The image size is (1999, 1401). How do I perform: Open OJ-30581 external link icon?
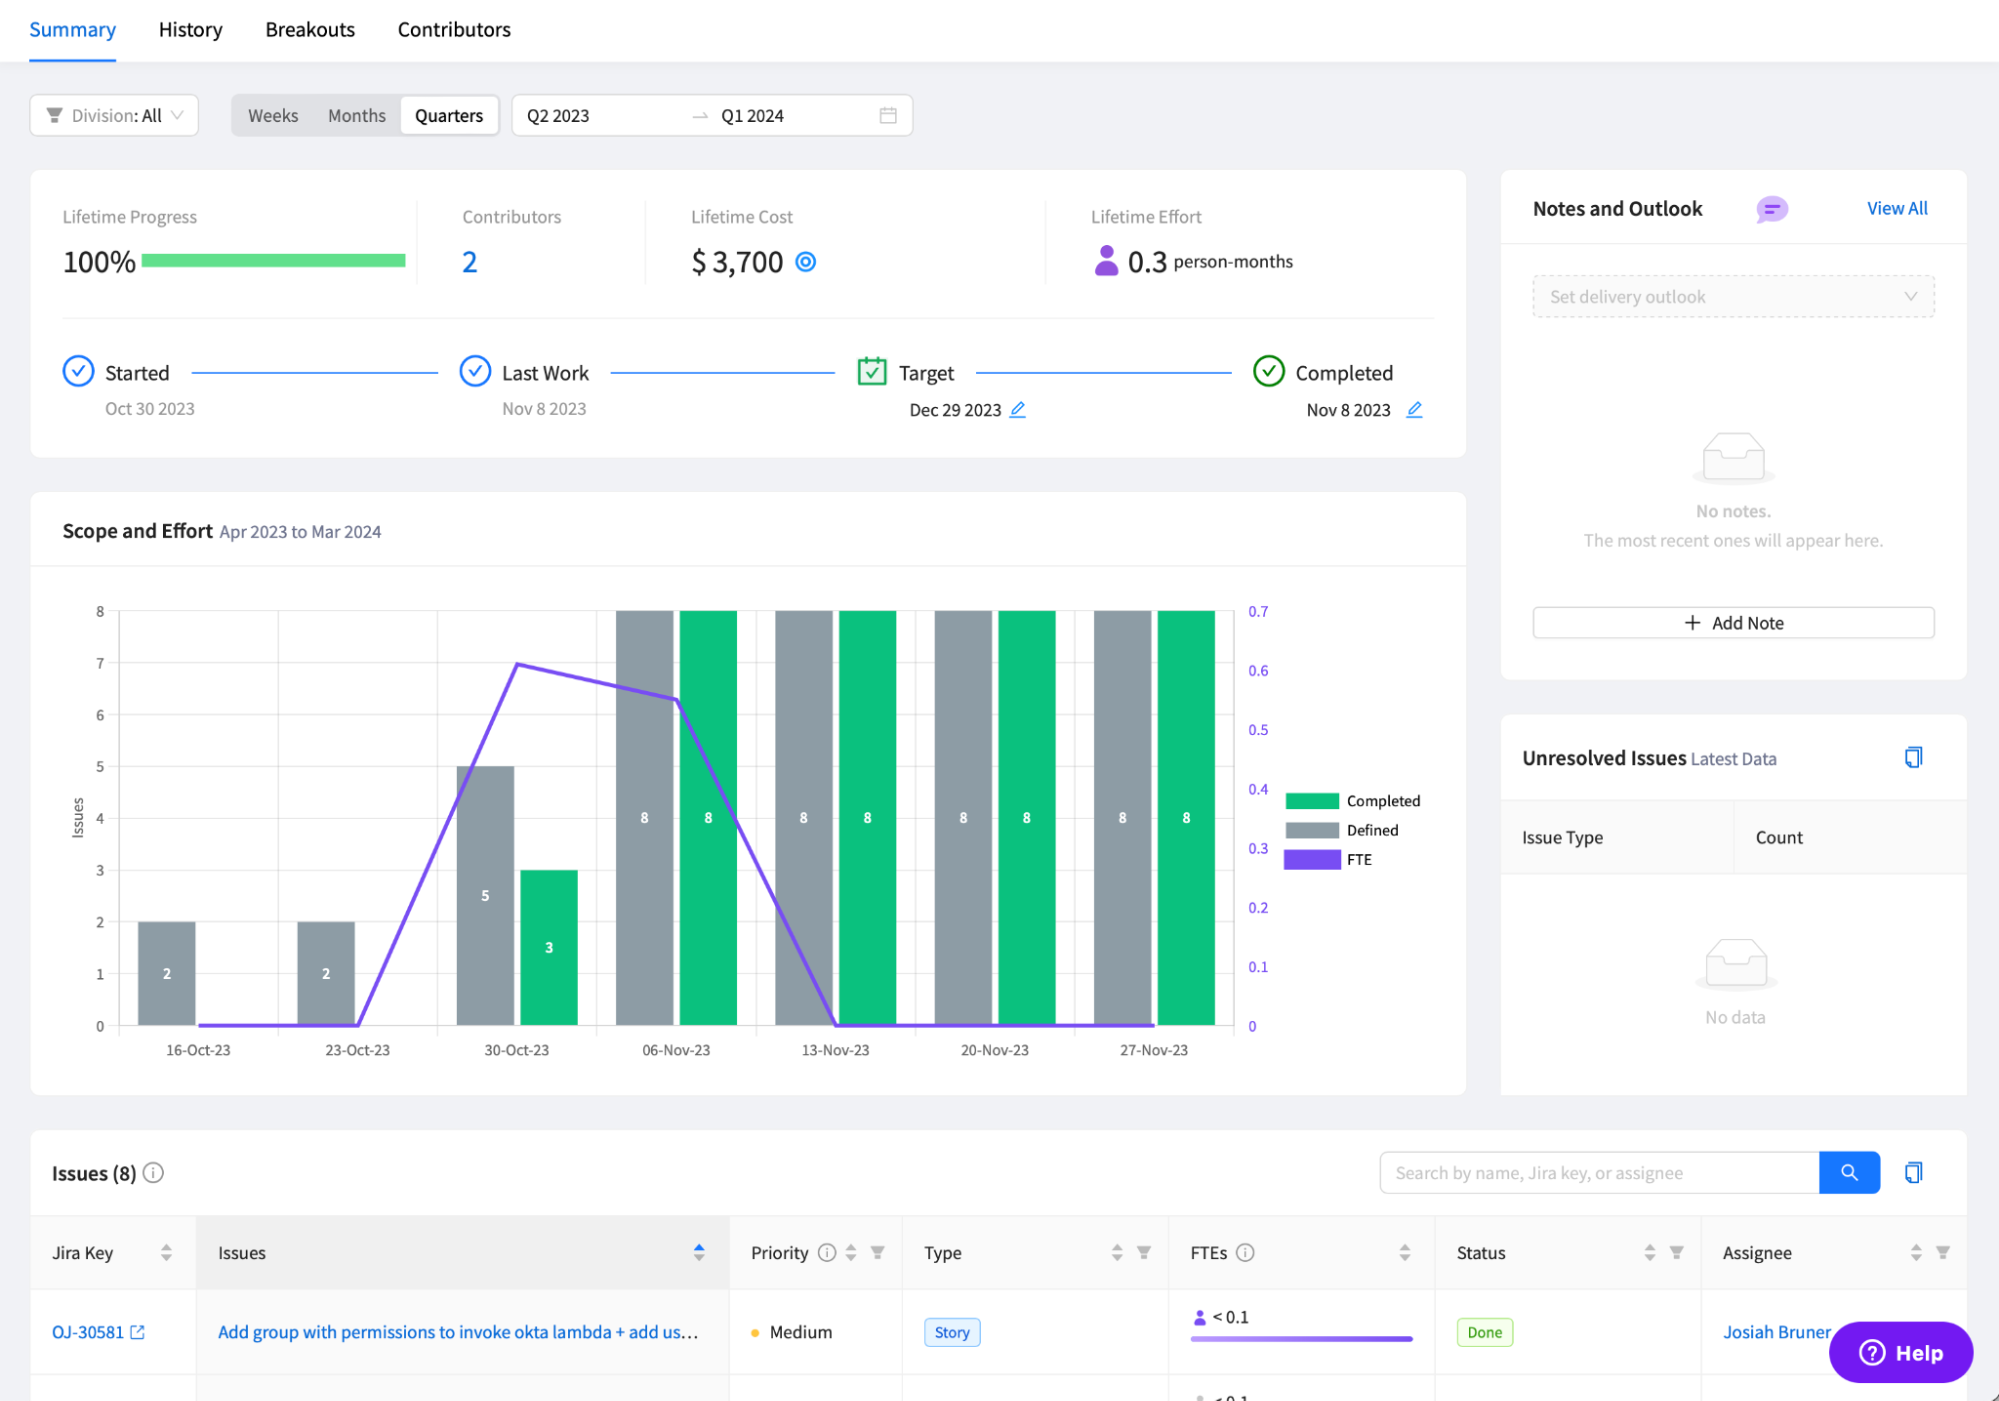(138, 1332)
